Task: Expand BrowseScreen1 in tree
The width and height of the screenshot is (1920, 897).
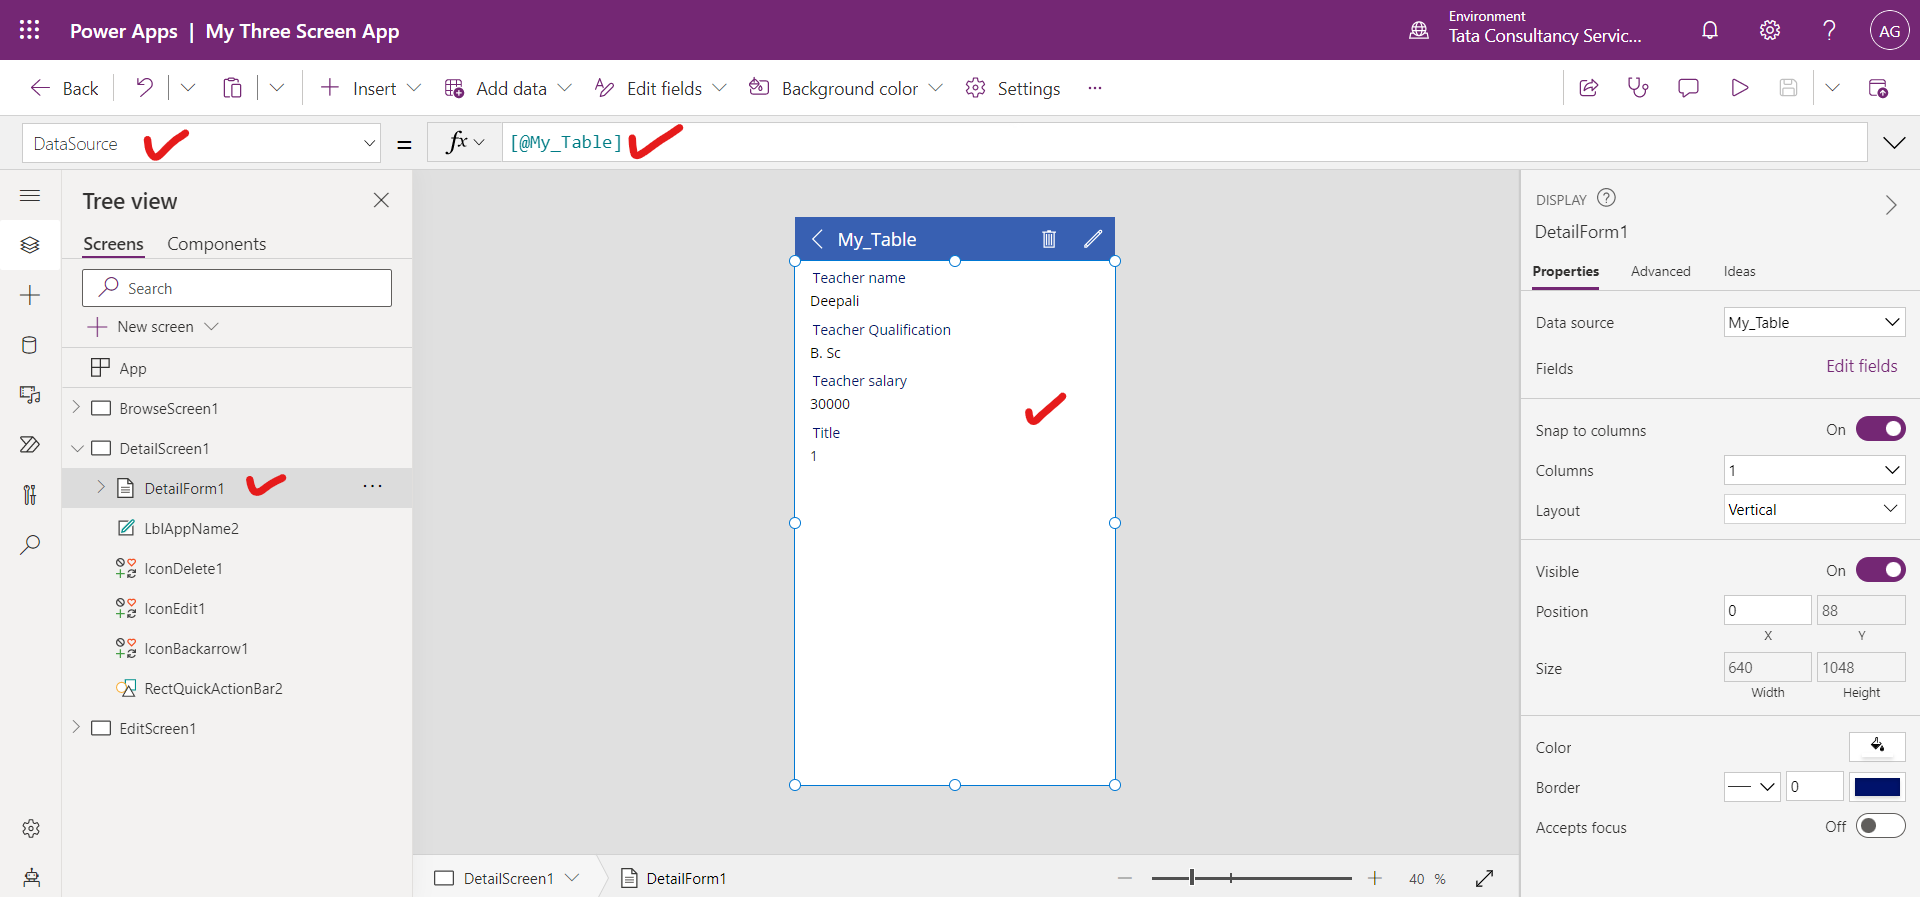Action: coord(76,407)
